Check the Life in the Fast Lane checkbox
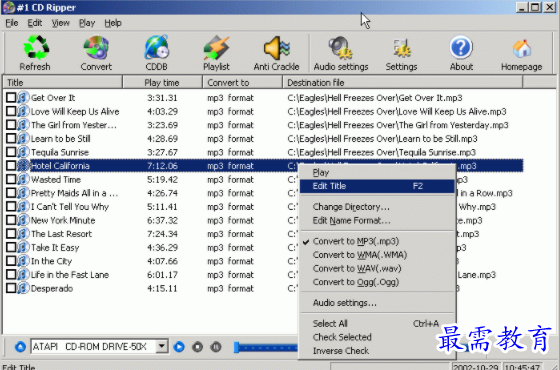The height and width of the screenshot is (370, 560). click(x=11, y=275)
